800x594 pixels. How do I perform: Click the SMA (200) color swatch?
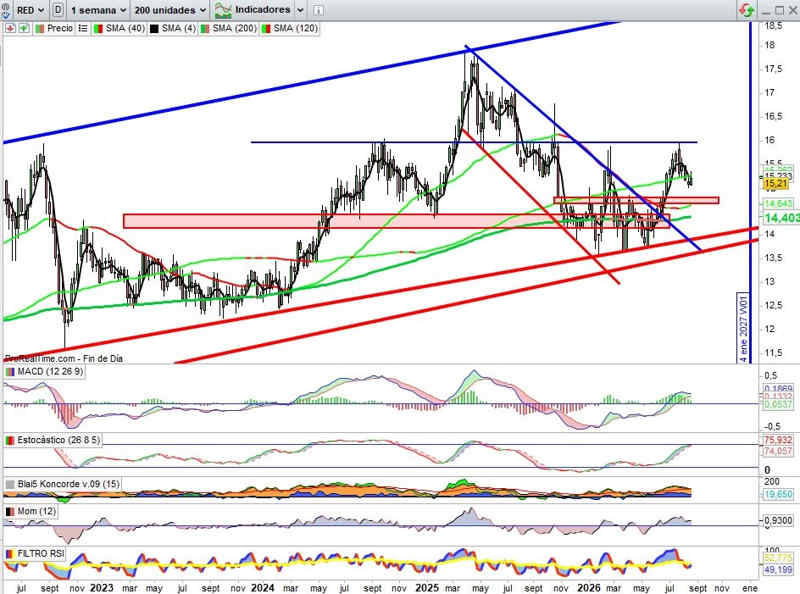205,29
